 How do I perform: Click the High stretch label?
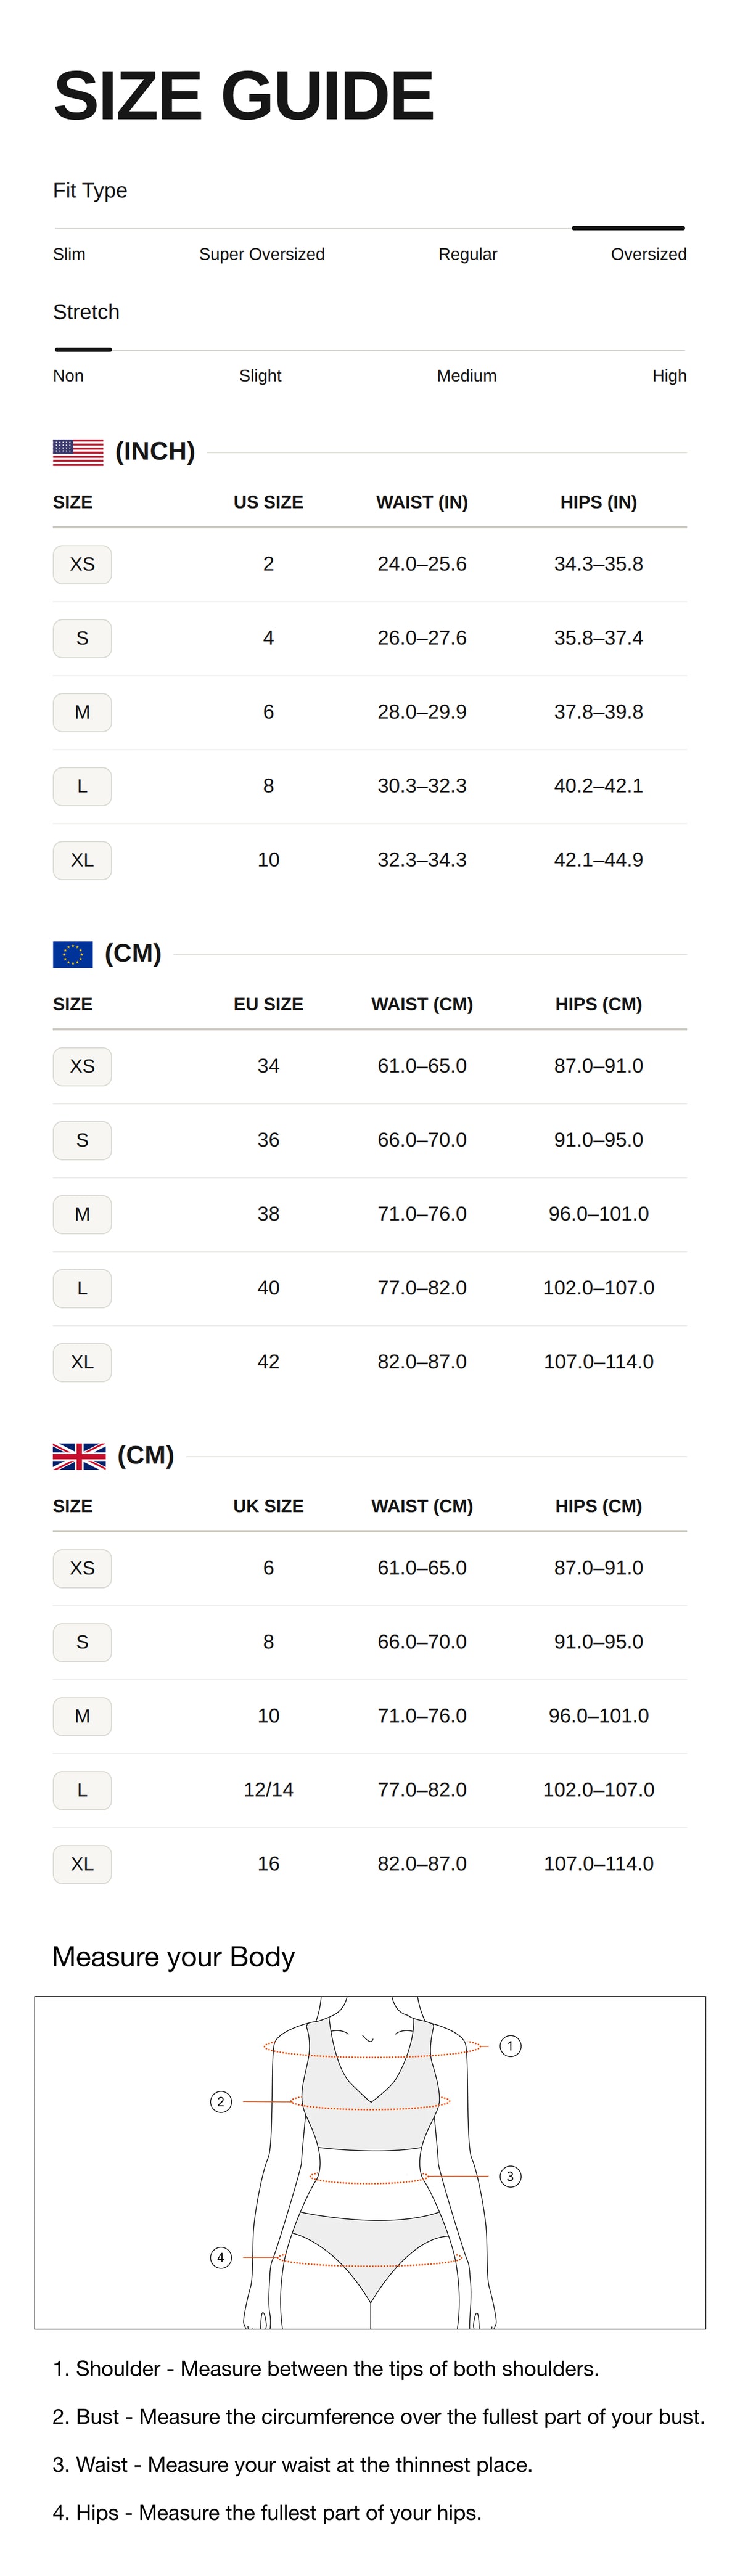[x=669, y=376]
